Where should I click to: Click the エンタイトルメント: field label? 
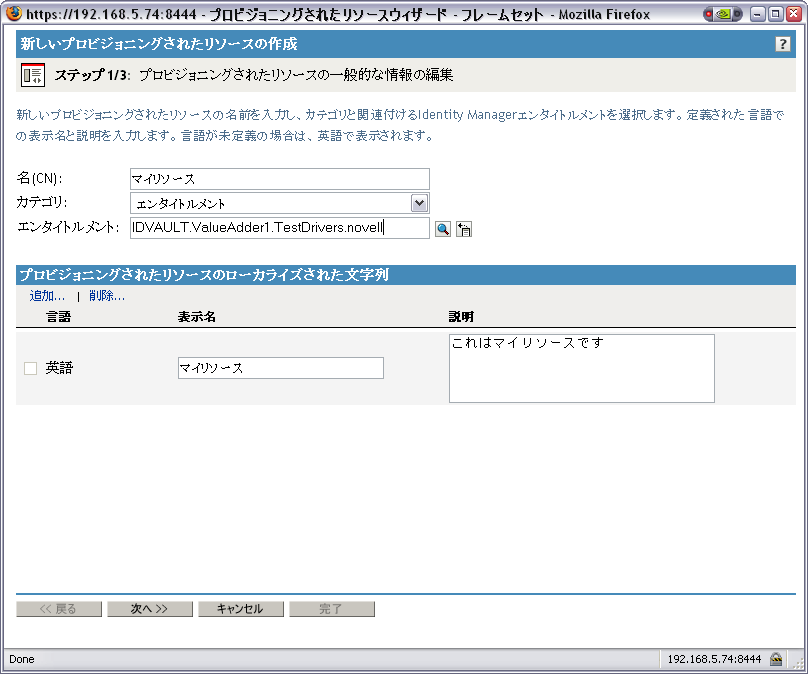point(69,227)
